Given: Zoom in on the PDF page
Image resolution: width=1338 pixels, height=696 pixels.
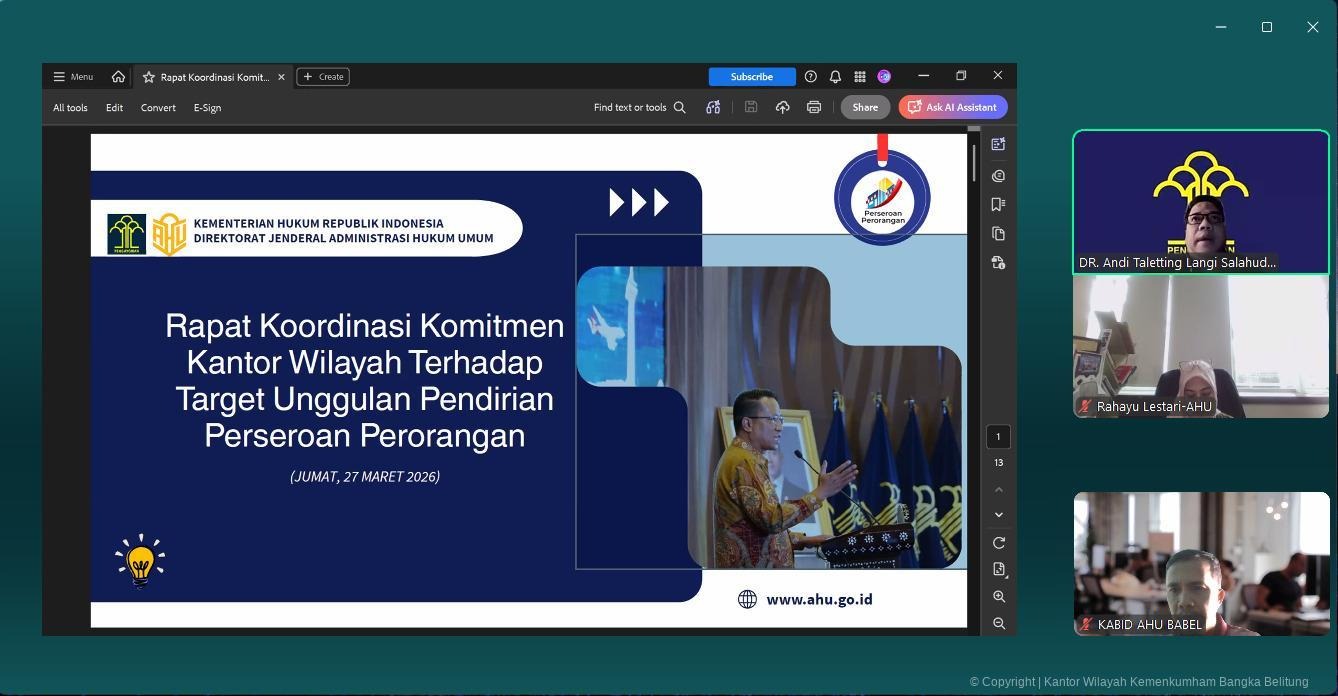Looking at the screenshot, I should 998,596.
